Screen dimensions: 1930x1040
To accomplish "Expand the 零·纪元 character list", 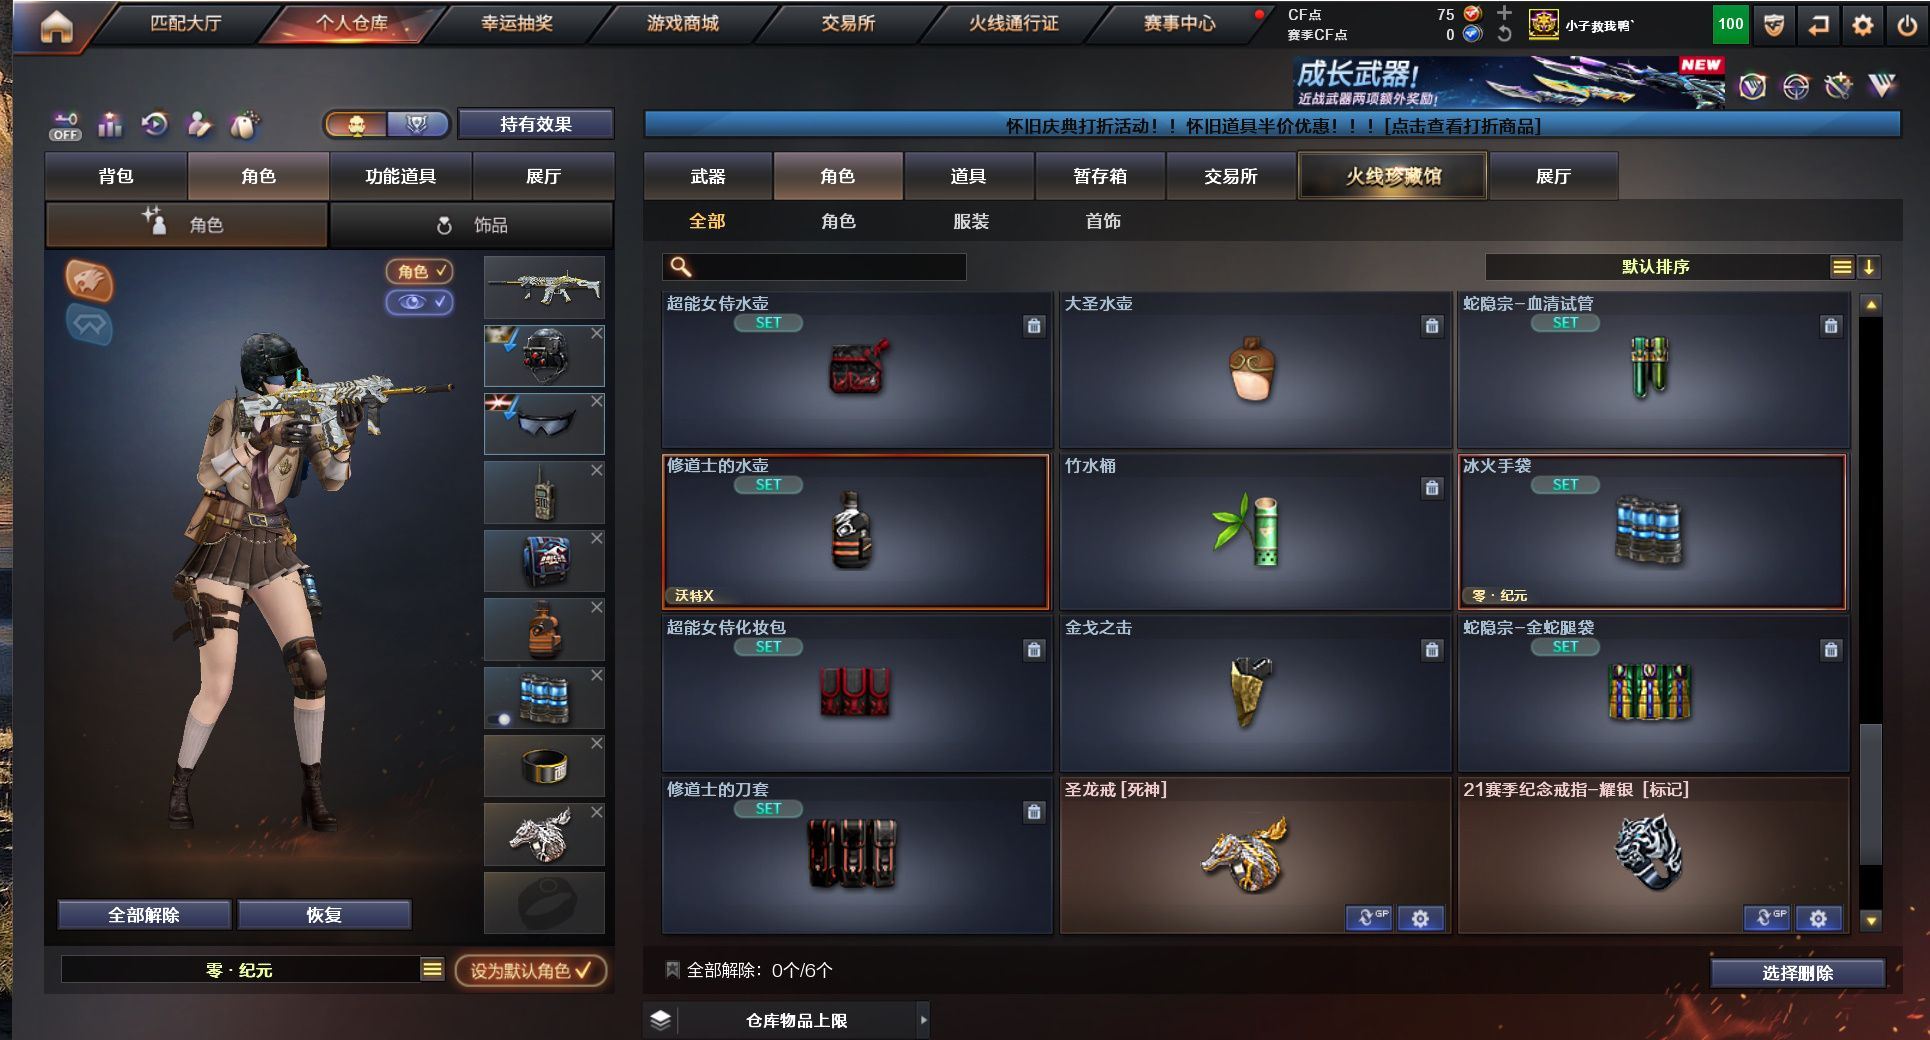I will point(432,969).
